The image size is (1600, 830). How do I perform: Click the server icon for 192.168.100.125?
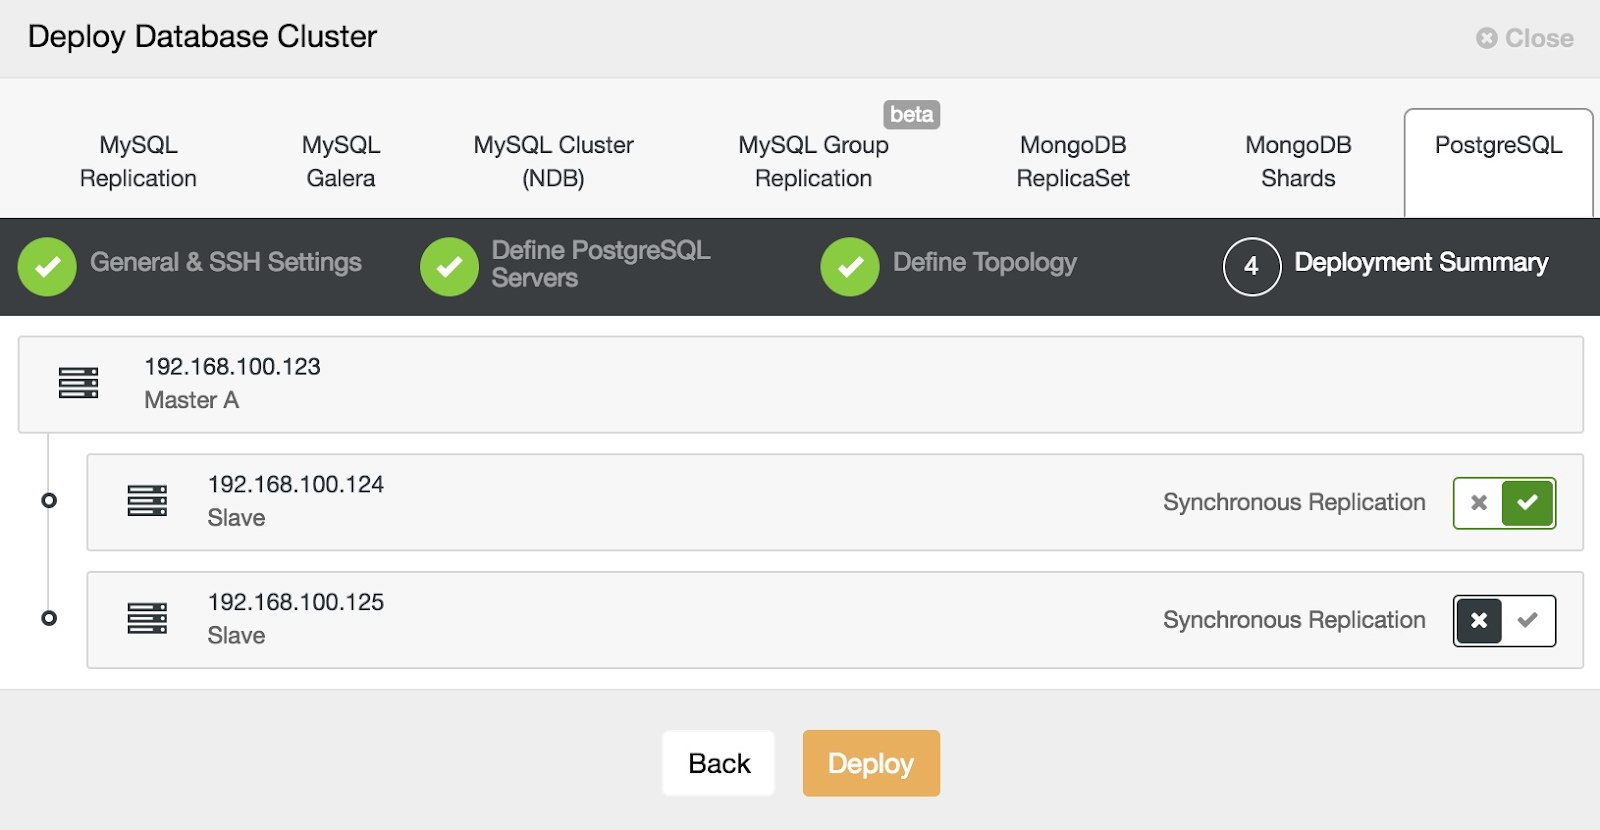pos(147,619)
